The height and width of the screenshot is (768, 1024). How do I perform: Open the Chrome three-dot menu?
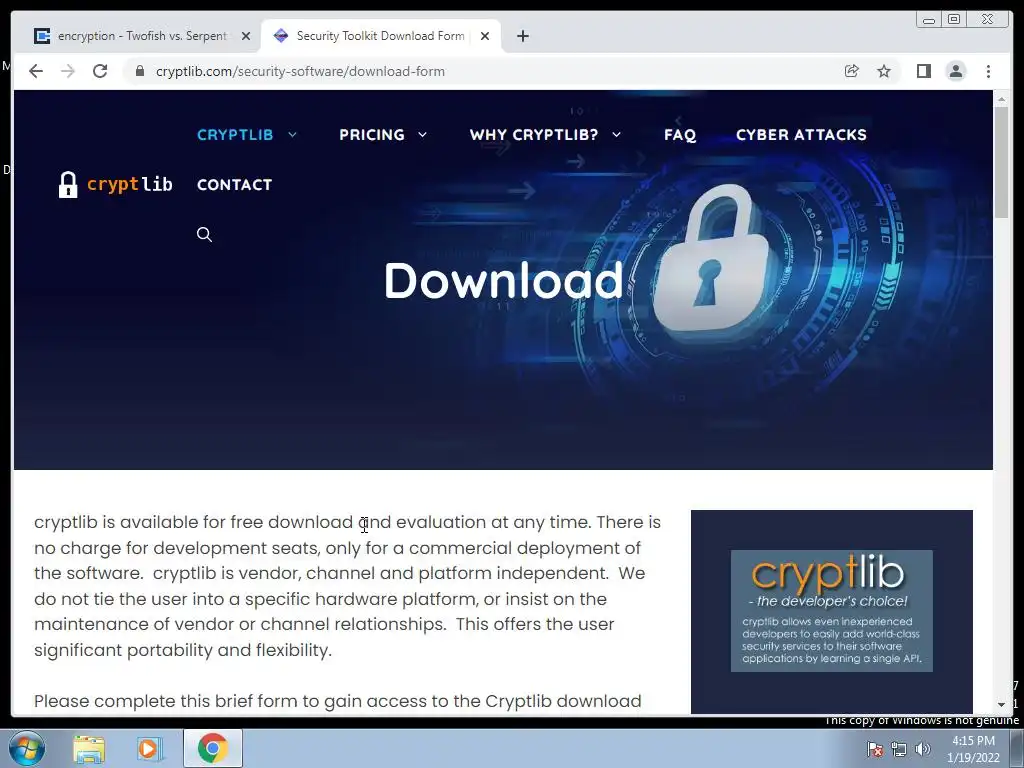click(x=989, y=71)
